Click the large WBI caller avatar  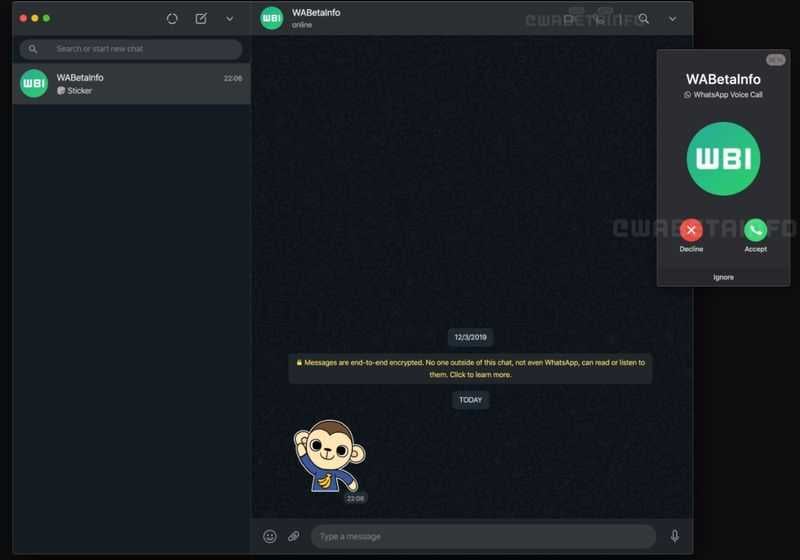[x=723, y=159]
